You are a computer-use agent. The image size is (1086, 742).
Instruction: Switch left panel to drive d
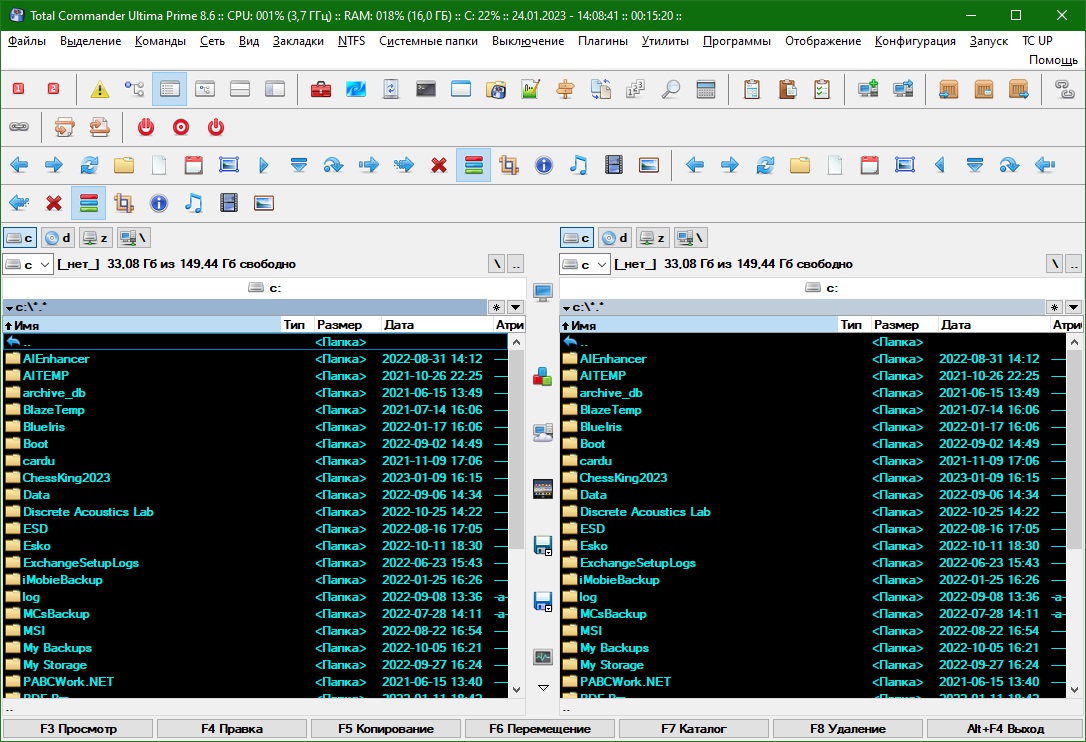point(57,238)
